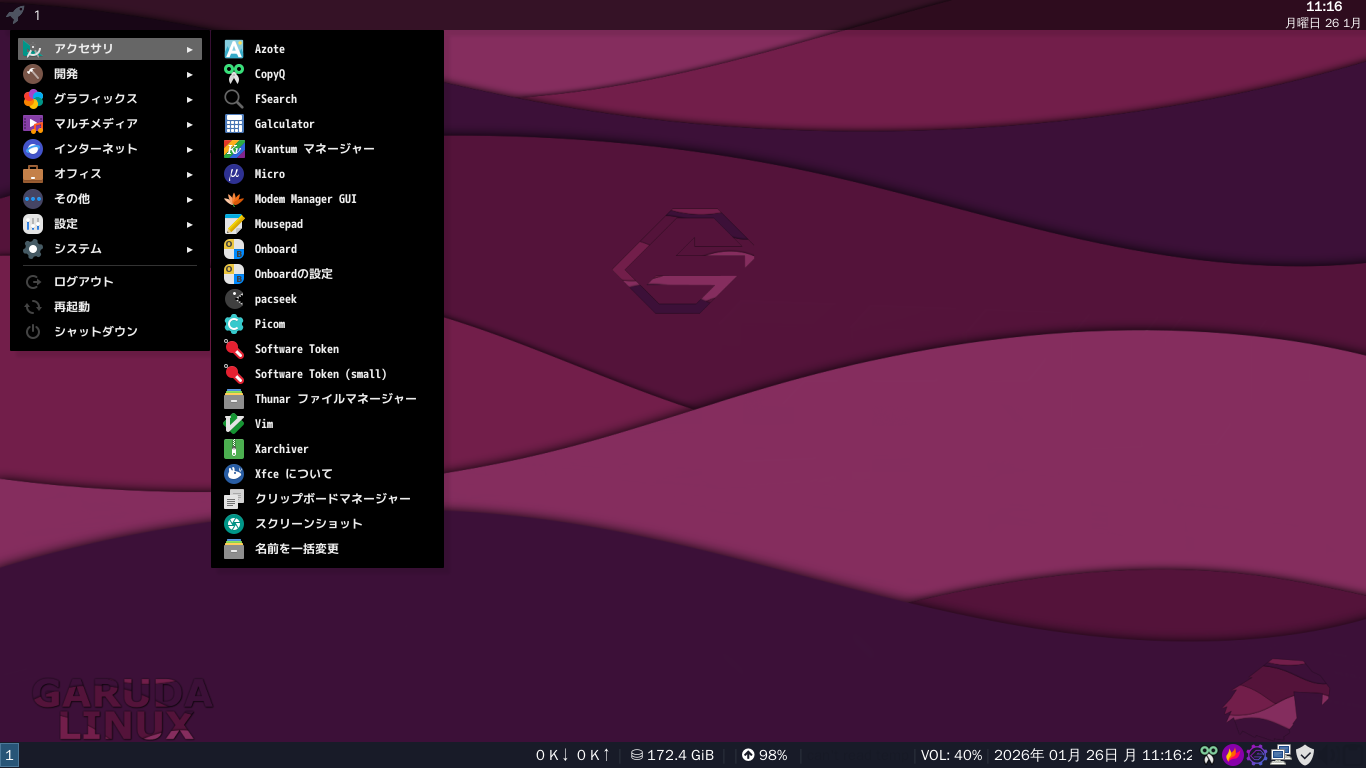Expand the システム submenu arrow
Viewport: 1366px width, 768px height.
pyautogui.click(x=189, y=249)
